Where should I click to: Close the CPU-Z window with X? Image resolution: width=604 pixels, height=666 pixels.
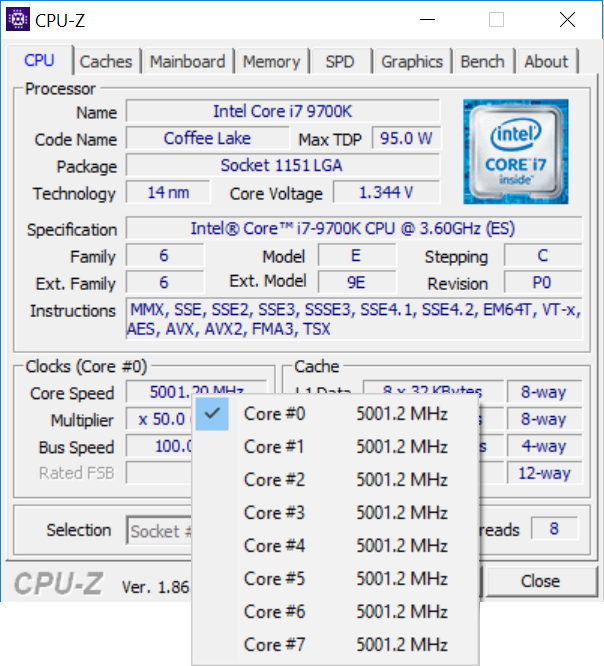(x=567, y=20)
